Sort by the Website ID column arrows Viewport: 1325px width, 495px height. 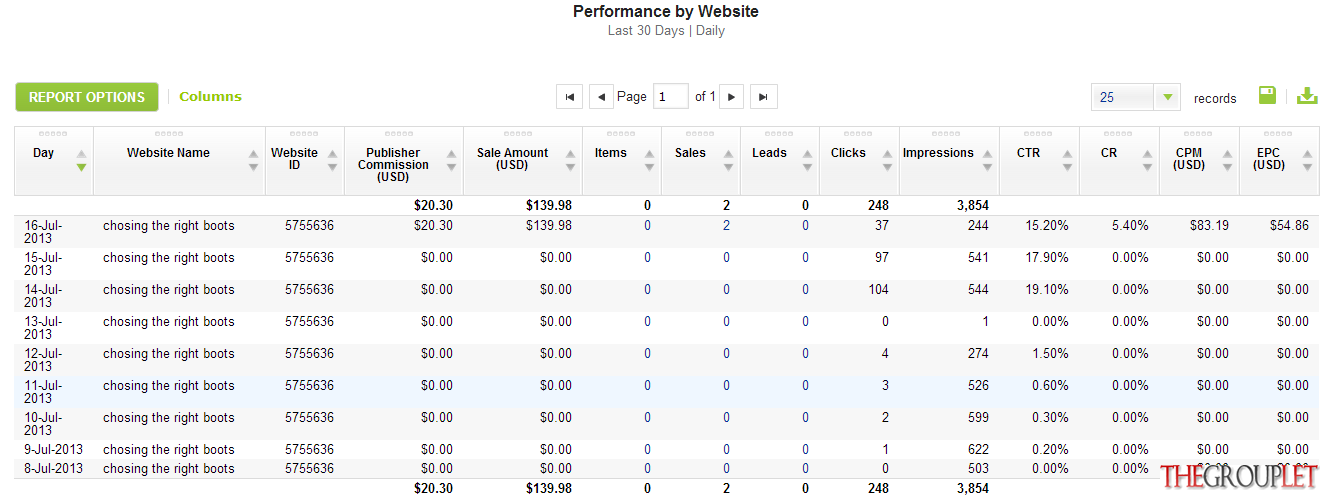coord(333,160)
